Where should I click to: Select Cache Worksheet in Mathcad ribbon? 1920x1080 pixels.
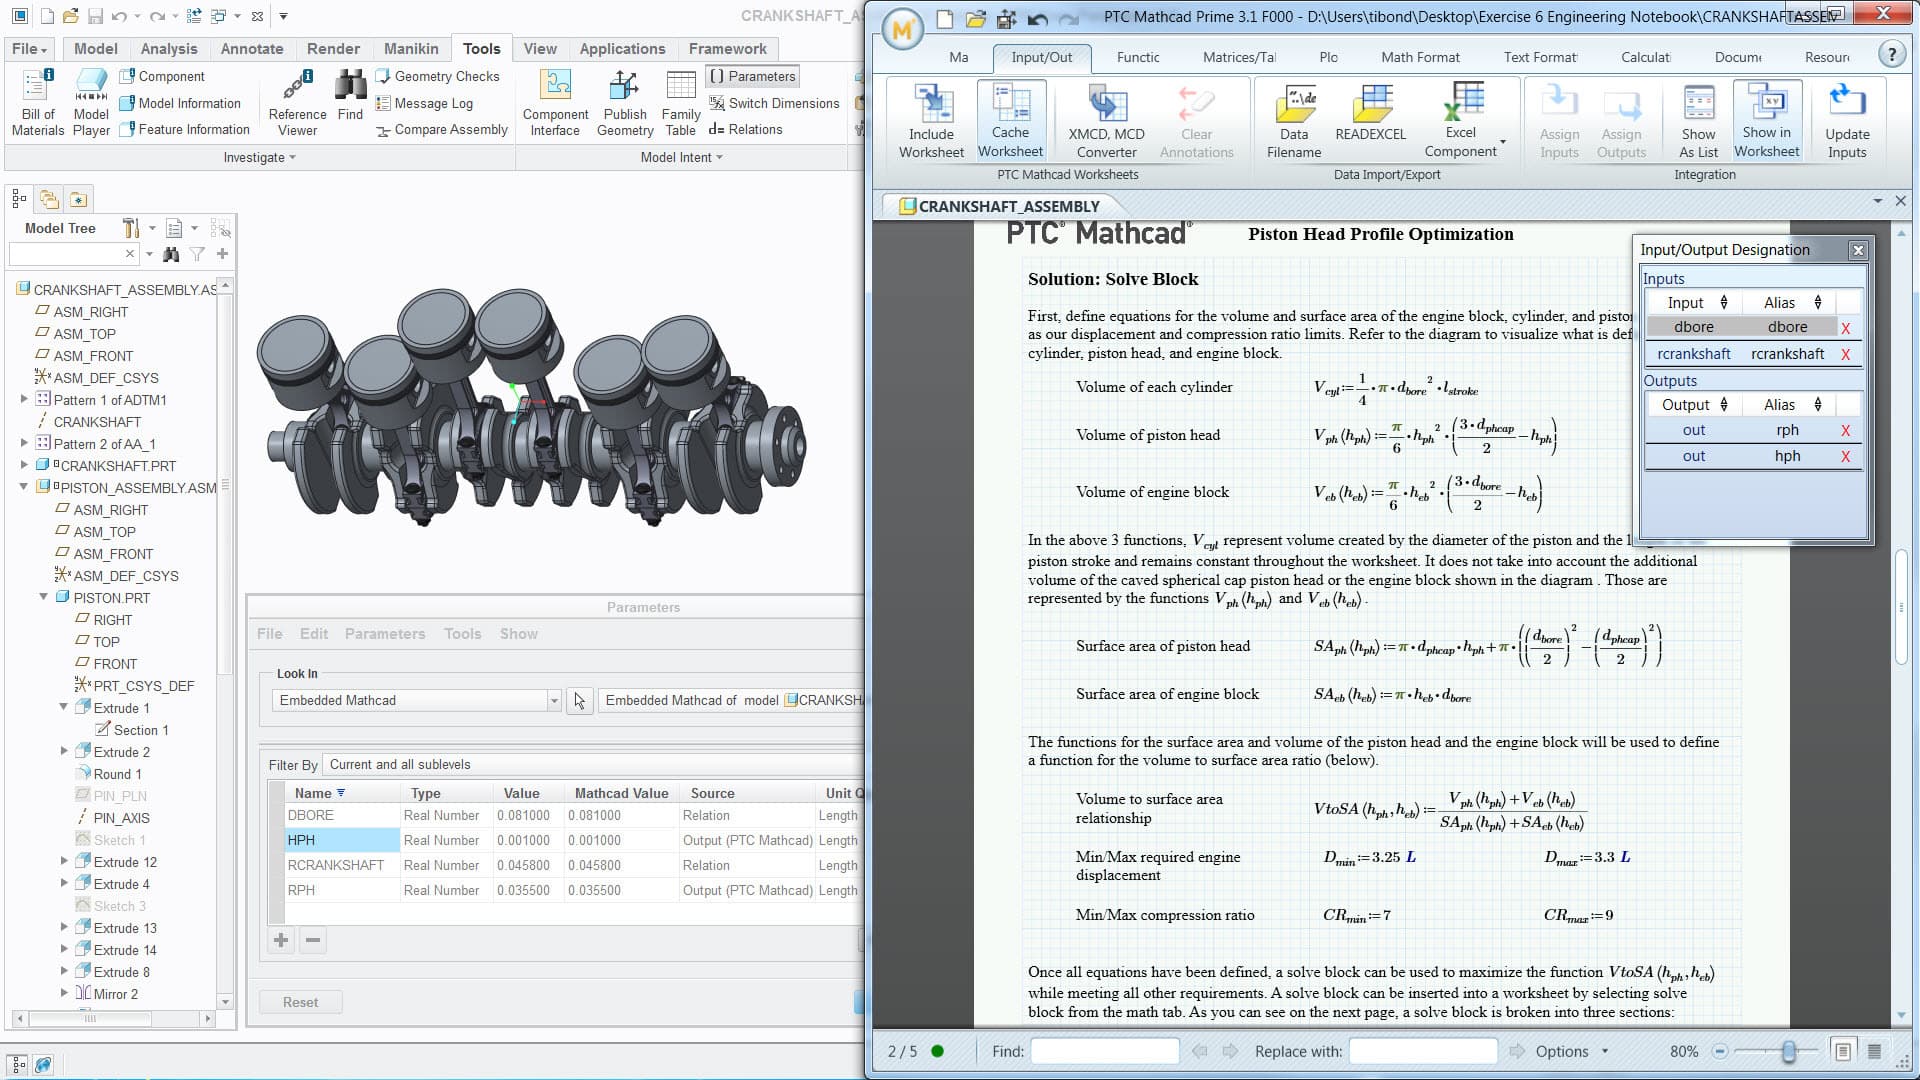coord(1010,118)
